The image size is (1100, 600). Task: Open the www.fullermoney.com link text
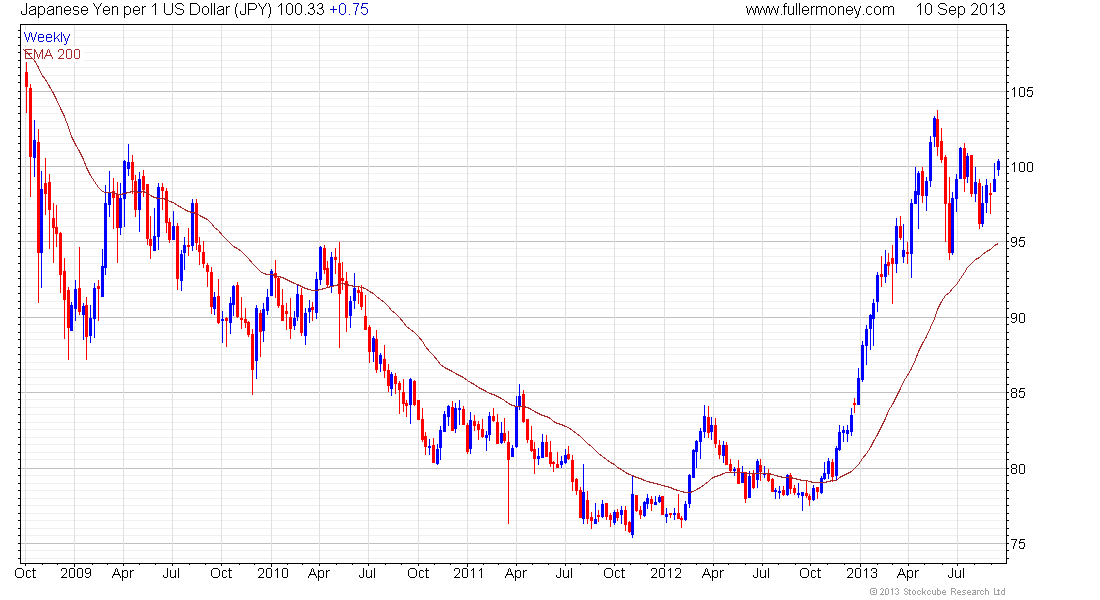820,10
